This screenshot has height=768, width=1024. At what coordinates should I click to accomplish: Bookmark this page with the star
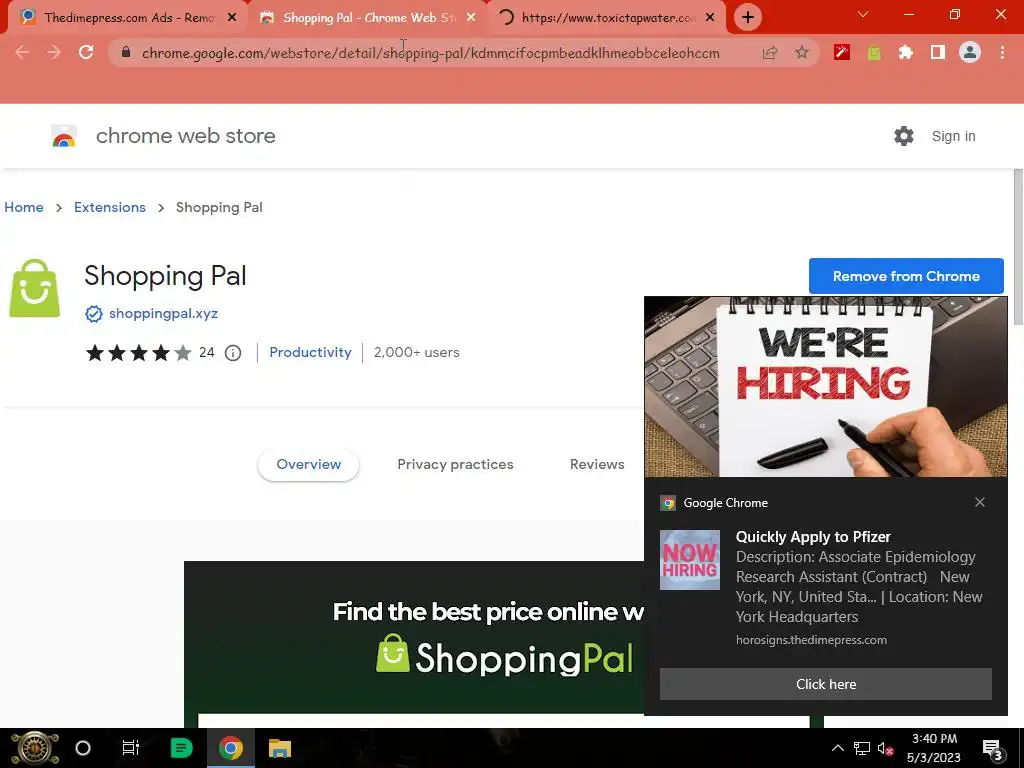(802, 53)
